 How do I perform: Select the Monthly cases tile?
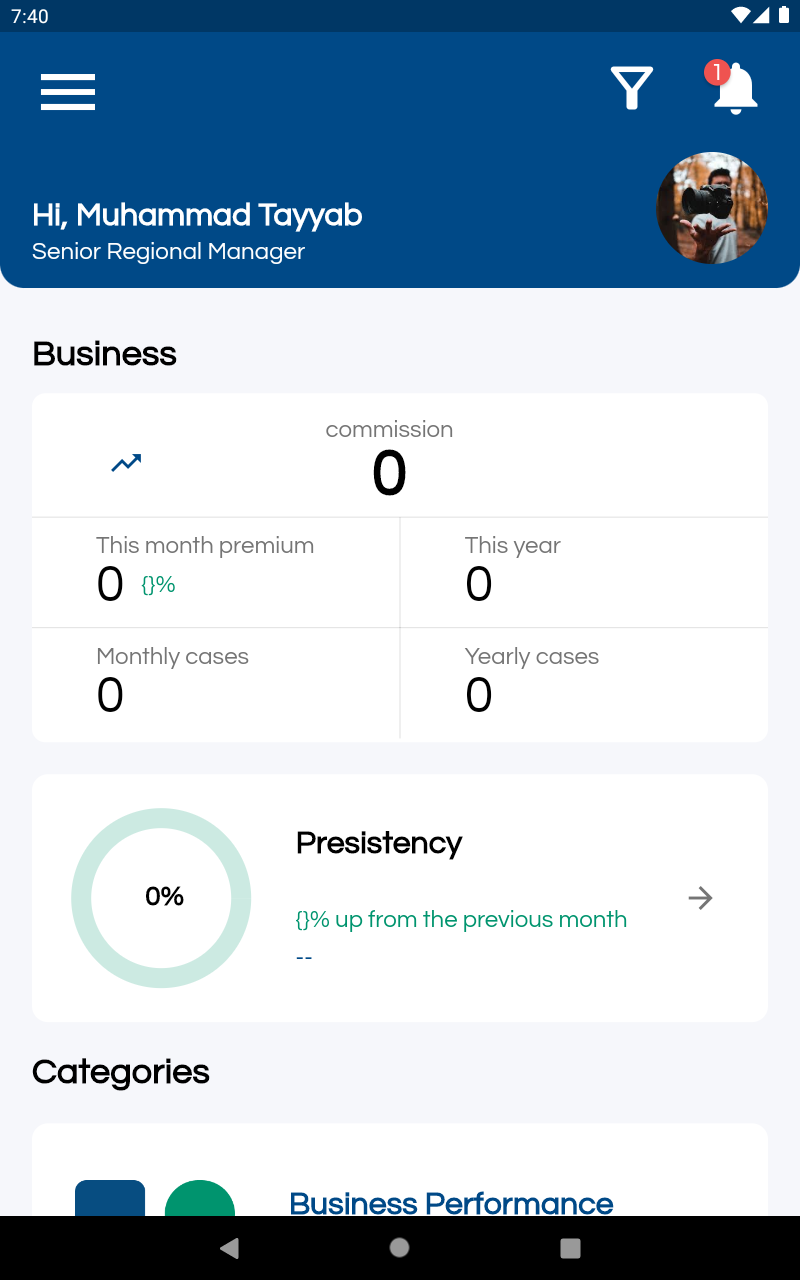tap(216, 684)
